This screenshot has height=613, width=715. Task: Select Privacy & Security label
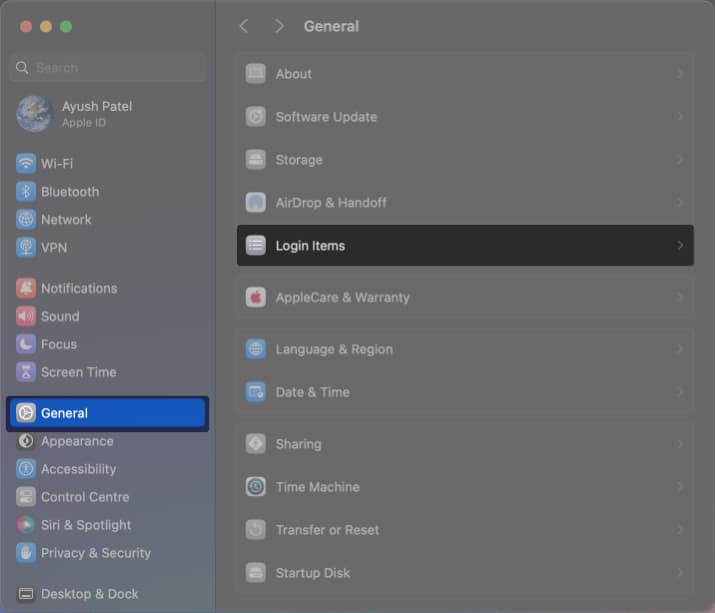[x=96, y=553]
